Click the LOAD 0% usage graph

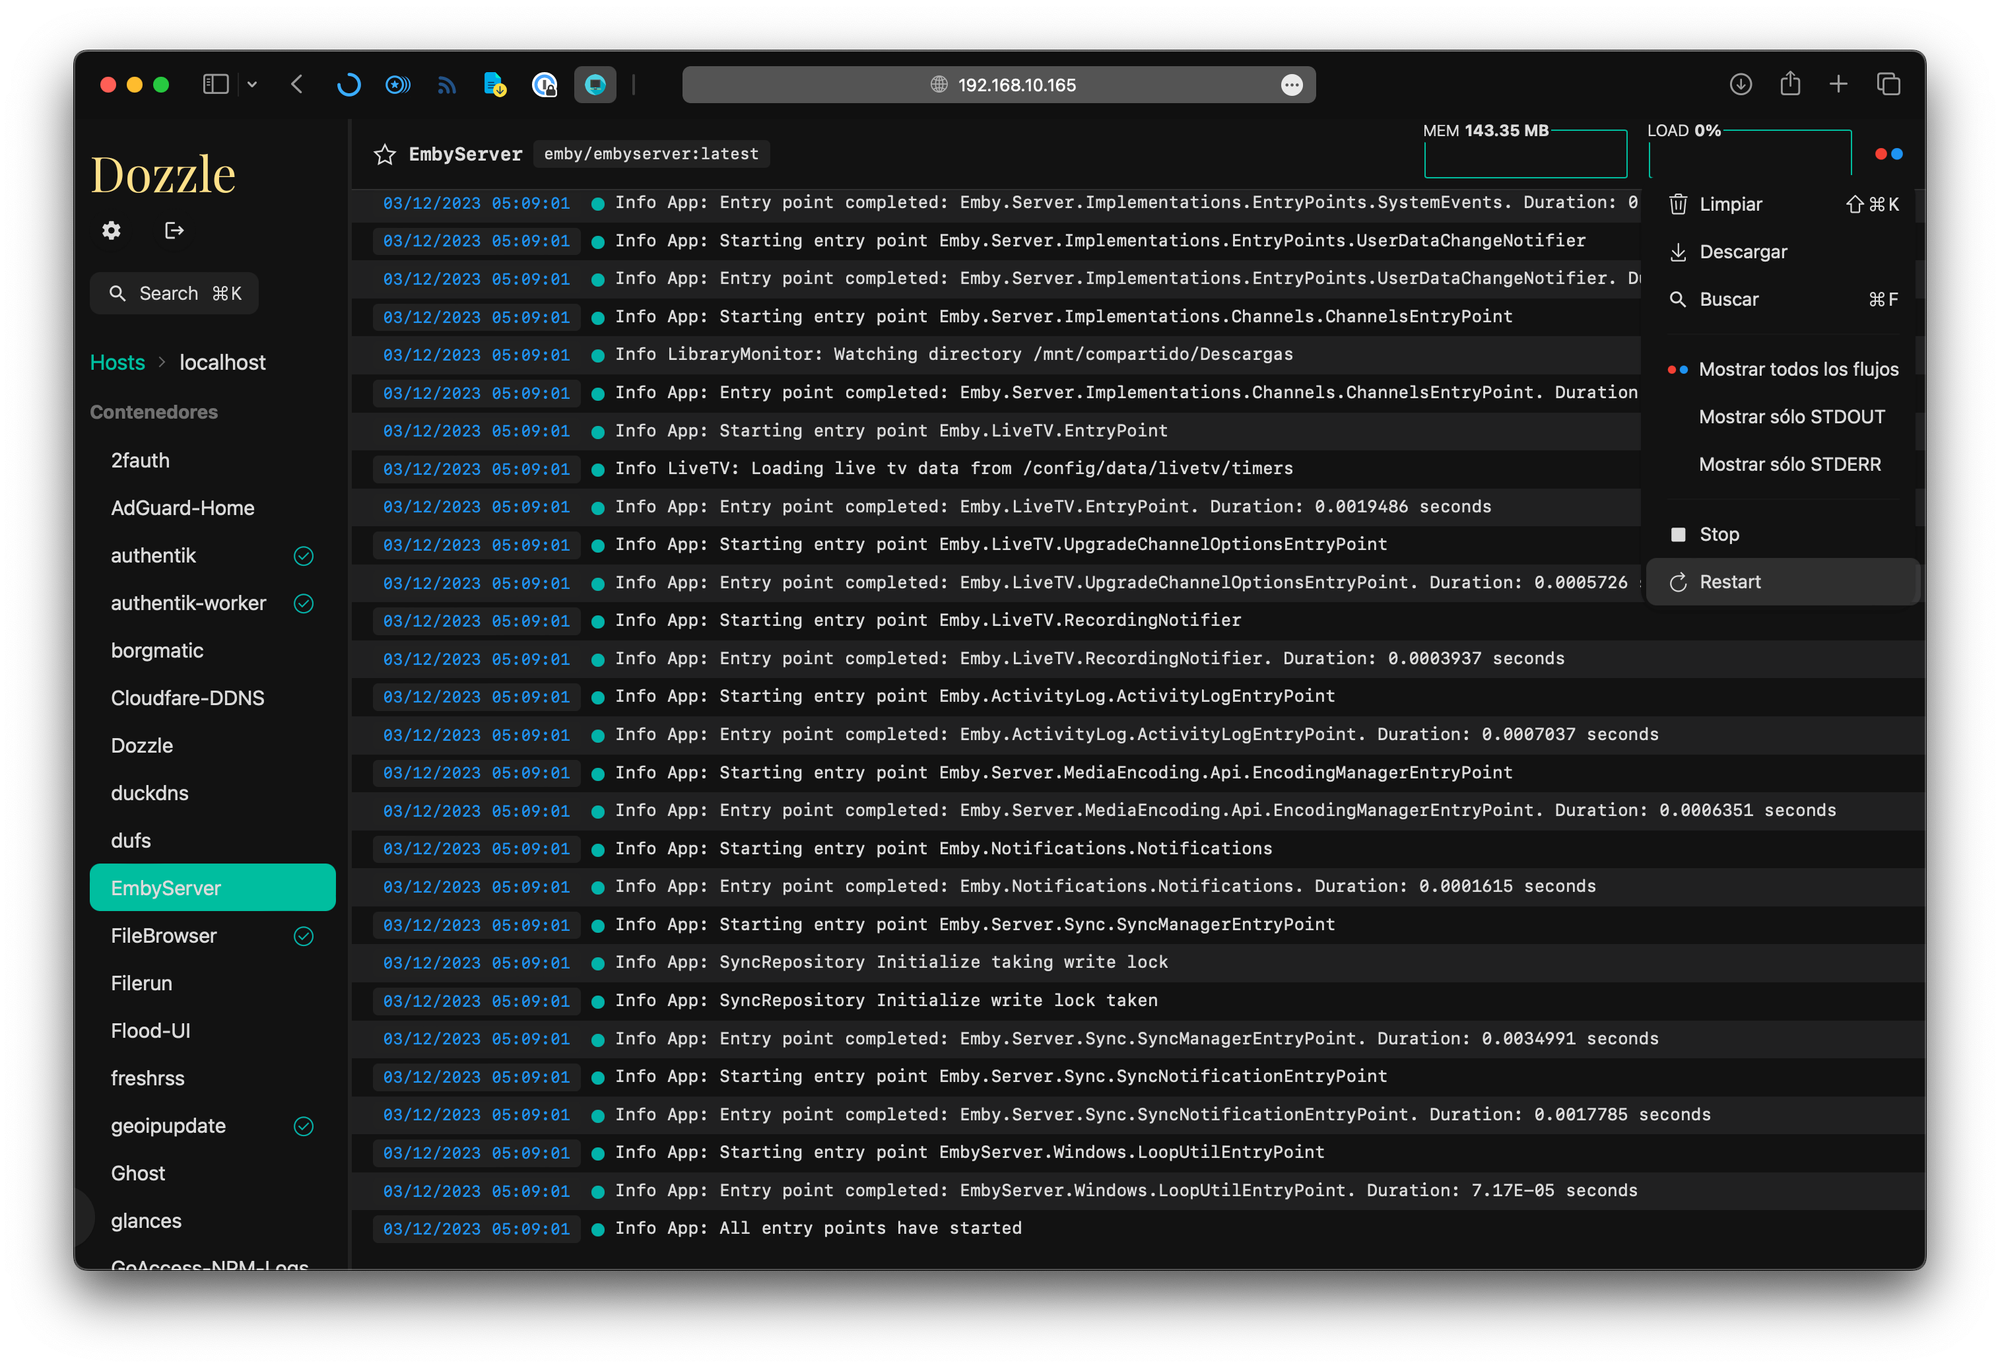(1750, 152)
